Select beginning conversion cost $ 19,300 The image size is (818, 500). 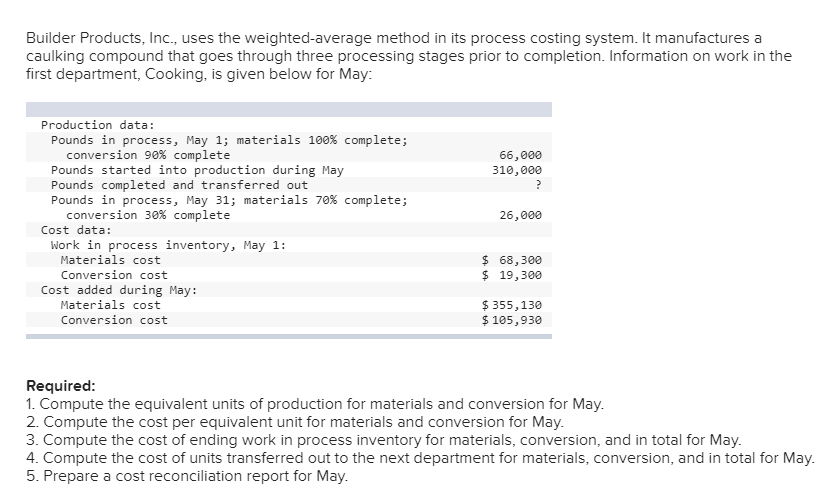[512, 275]
